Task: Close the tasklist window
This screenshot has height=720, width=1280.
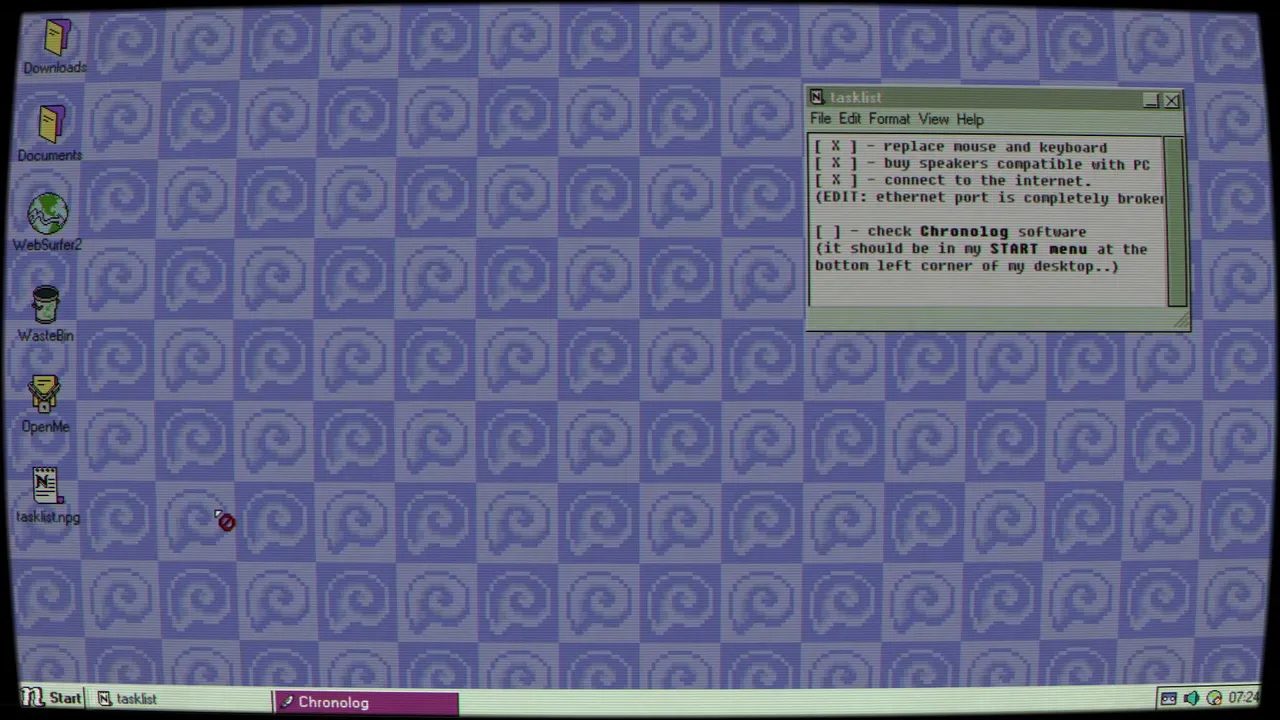Action: tap(1172, 100)
